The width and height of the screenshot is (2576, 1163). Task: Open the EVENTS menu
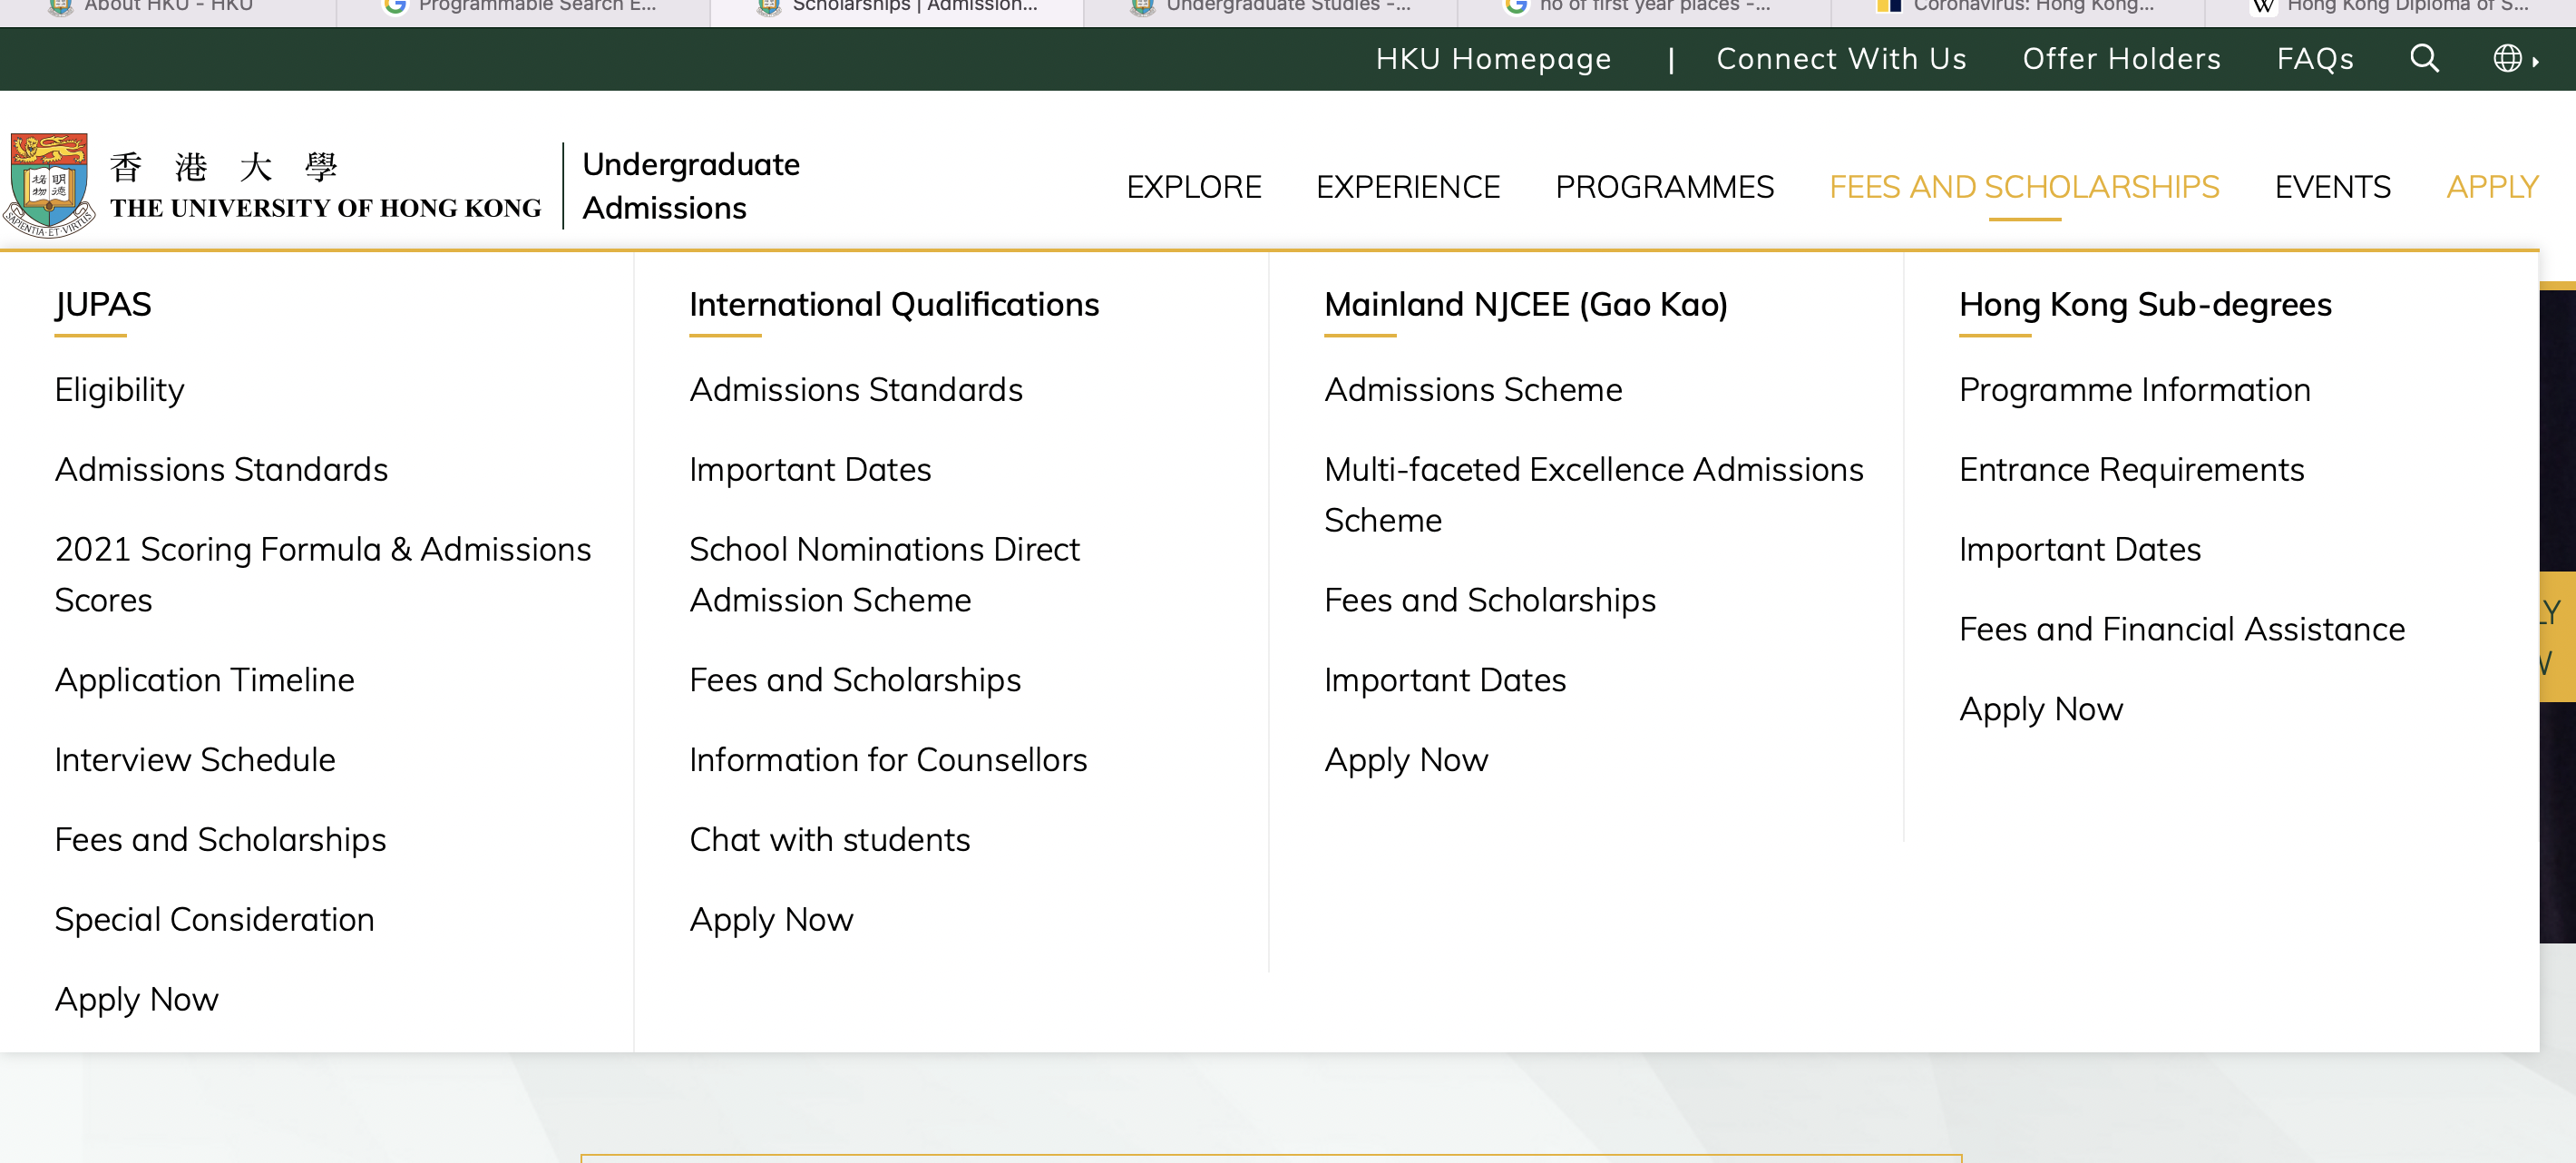[2332, 187]
